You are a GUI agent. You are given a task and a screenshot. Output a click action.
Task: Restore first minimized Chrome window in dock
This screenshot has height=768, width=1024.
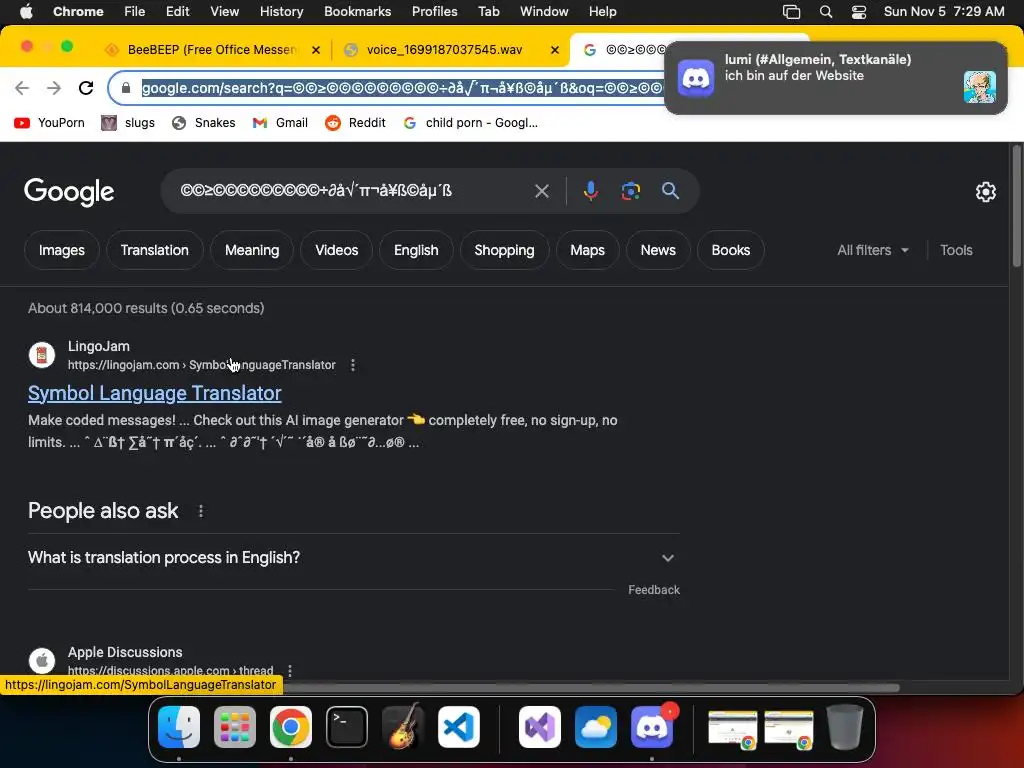click(733, 729)
